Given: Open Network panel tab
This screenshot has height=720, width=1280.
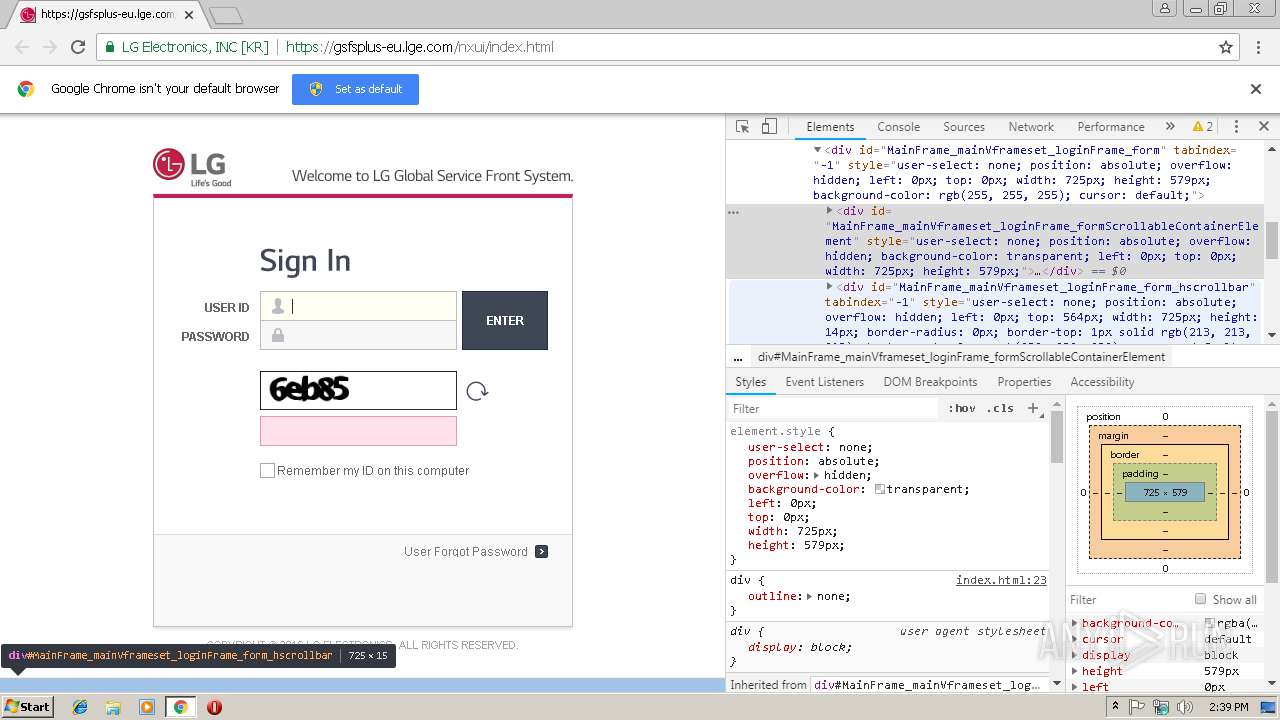Looking at the screenshot, I should pyautogui.click(x=1031, y=127).
